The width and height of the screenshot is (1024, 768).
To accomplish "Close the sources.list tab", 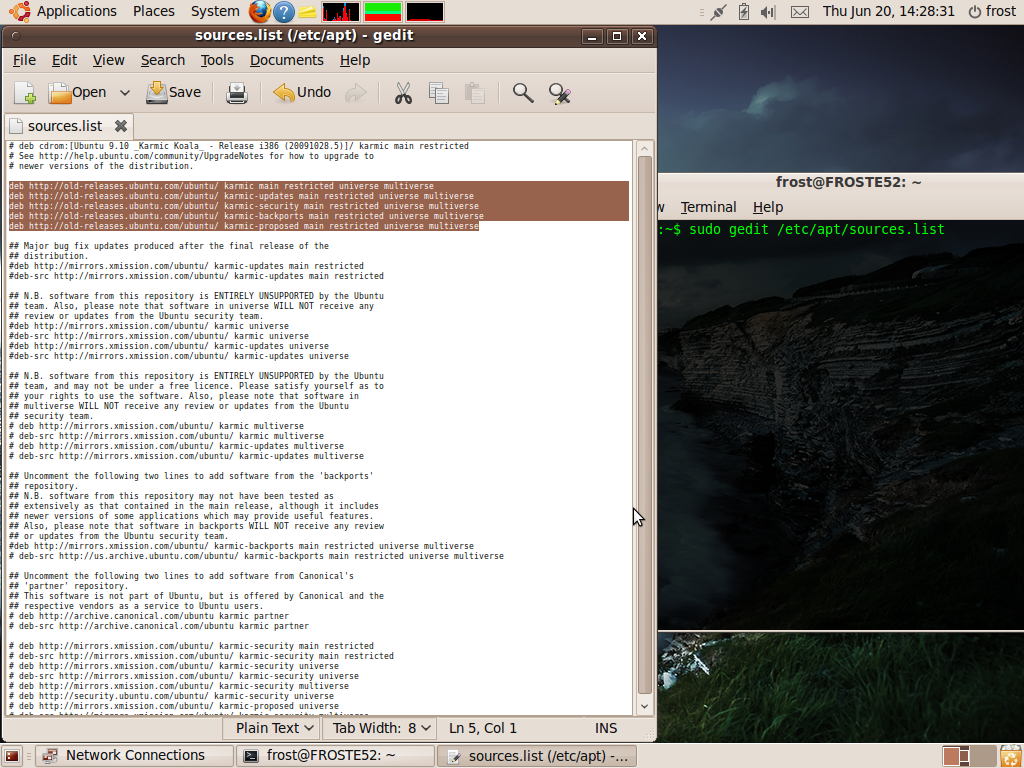I will [120, 126].
